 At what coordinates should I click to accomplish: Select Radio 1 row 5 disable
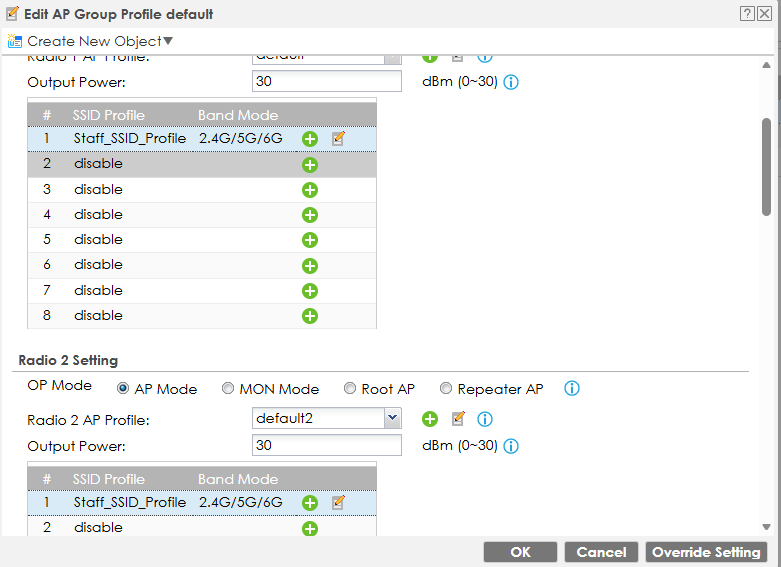click(x=202, y=240)
